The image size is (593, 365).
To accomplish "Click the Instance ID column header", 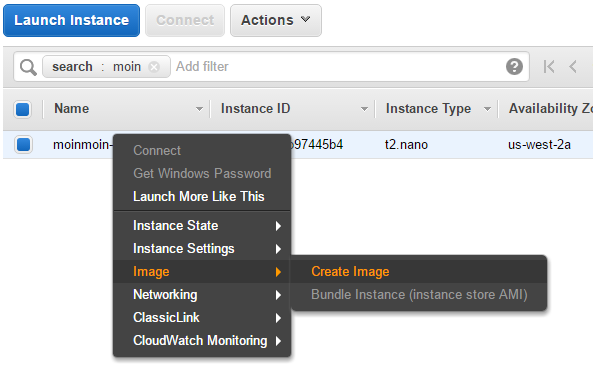I will point(255,109).
